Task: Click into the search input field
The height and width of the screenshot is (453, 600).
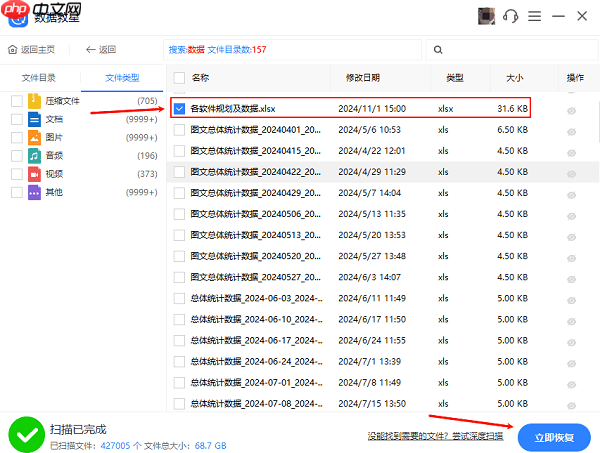Action: pyautogui.click(x=512, y=50)
